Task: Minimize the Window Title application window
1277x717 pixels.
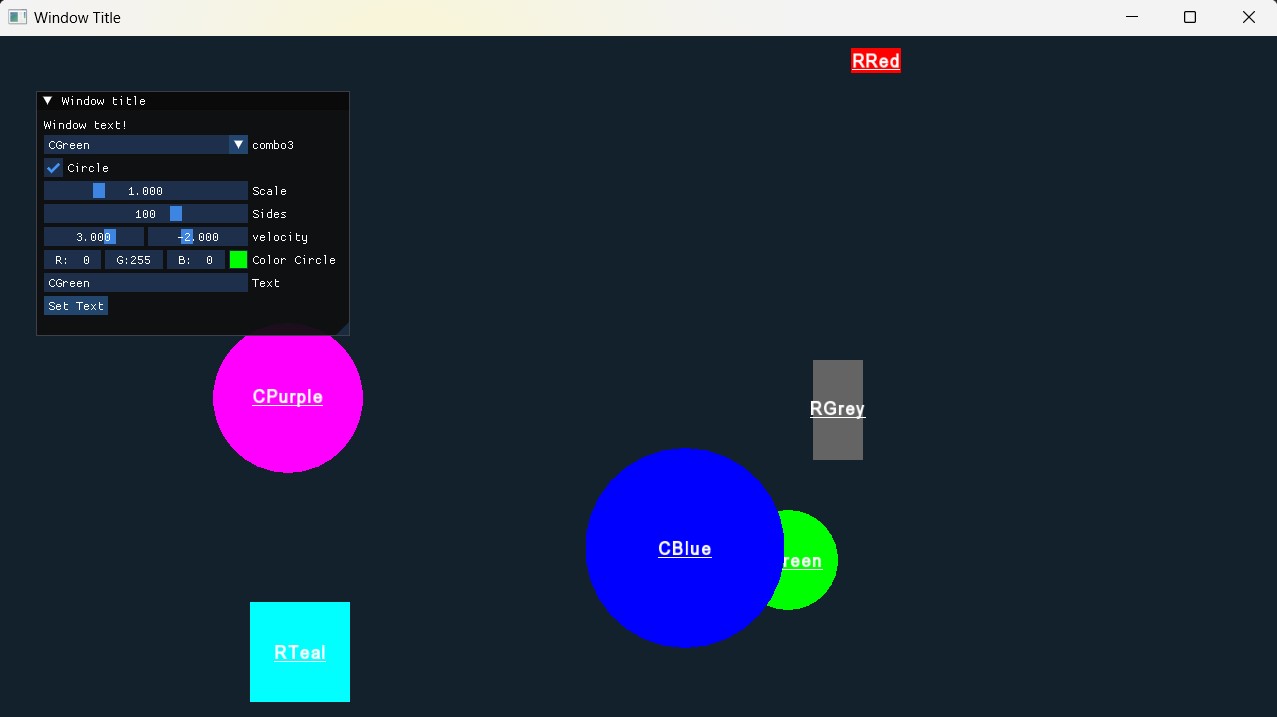Action: click(1132, 17)
